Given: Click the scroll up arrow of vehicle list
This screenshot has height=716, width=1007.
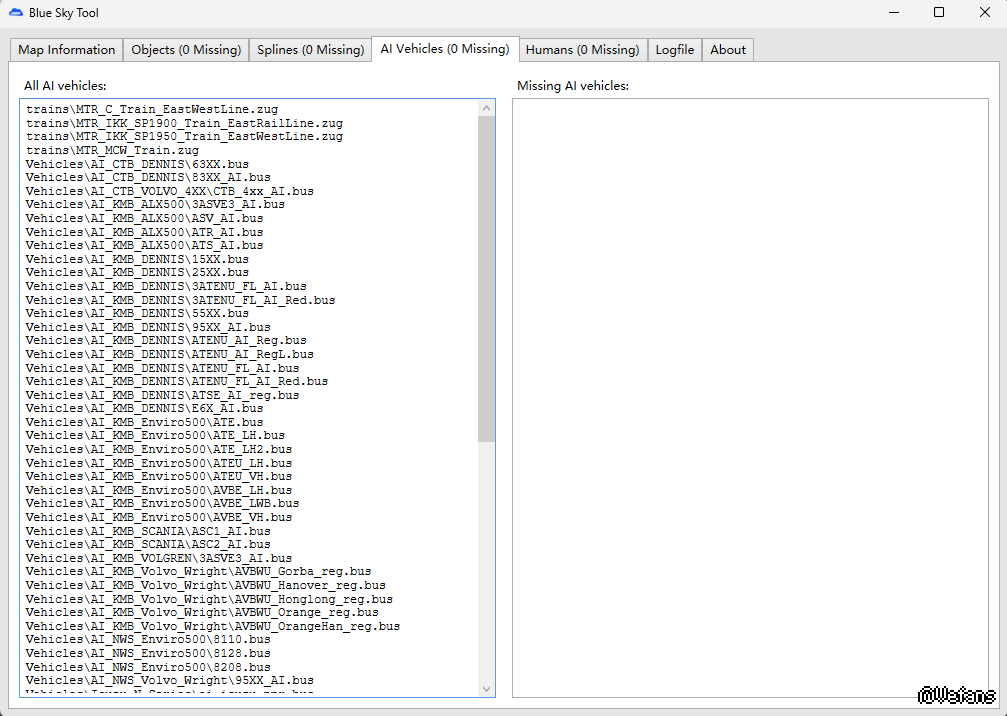Looking at the screenshot, I should point(487,107).
